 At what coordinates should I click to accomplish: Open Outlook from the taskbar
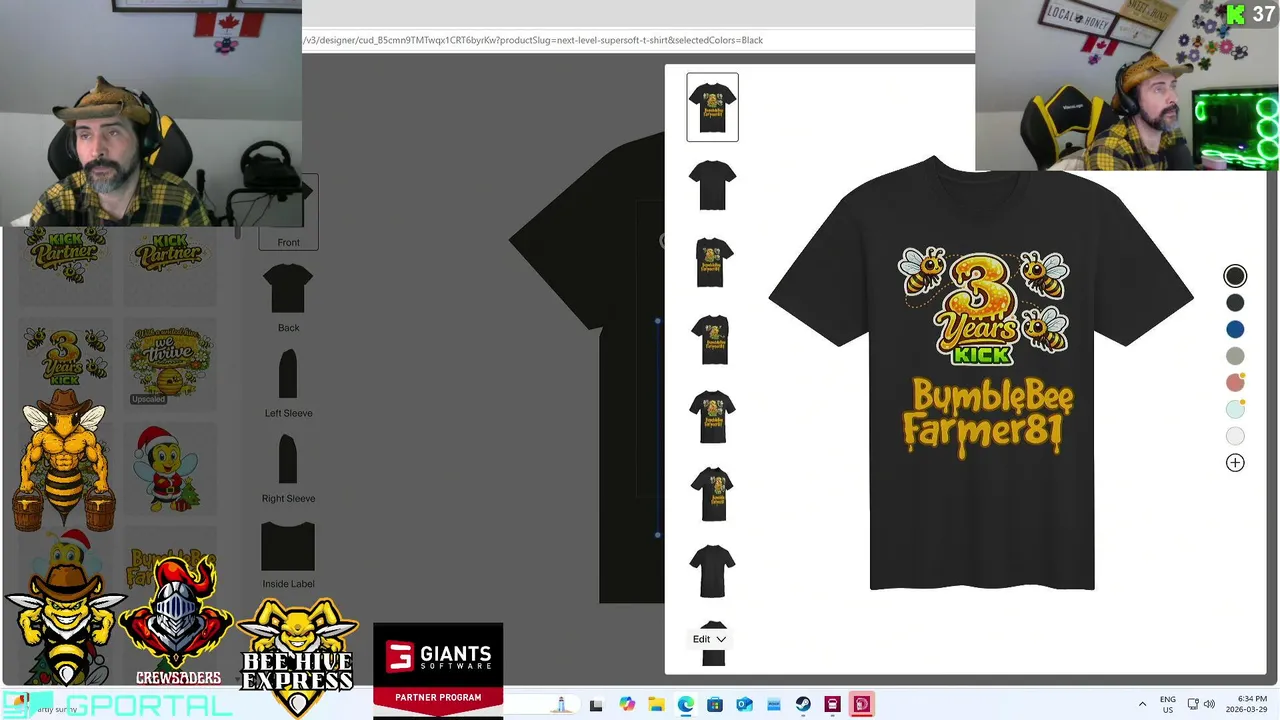point(744,705)
